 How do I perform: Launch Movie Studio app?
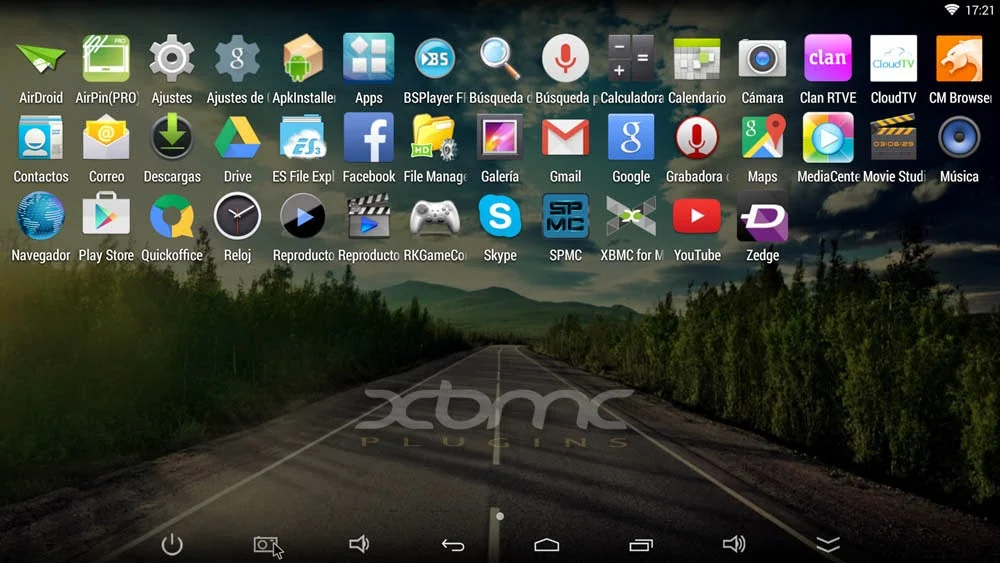click(x=893, y=137)
